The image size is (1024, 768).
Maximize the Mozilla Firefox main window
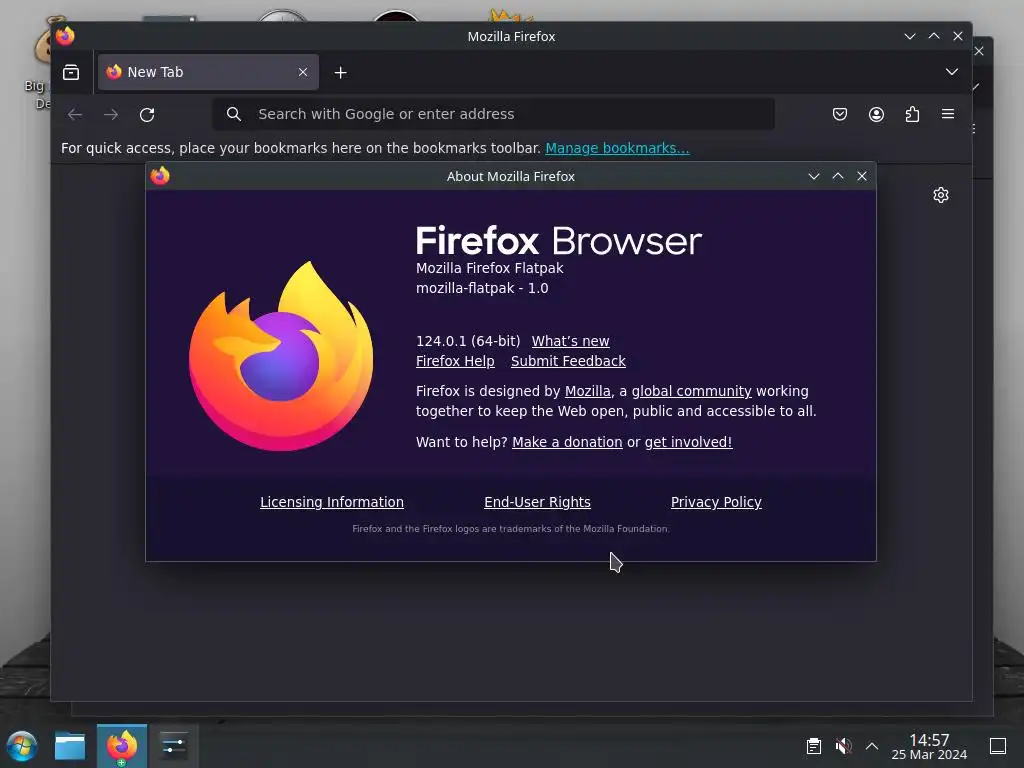[x=934, y=37]
